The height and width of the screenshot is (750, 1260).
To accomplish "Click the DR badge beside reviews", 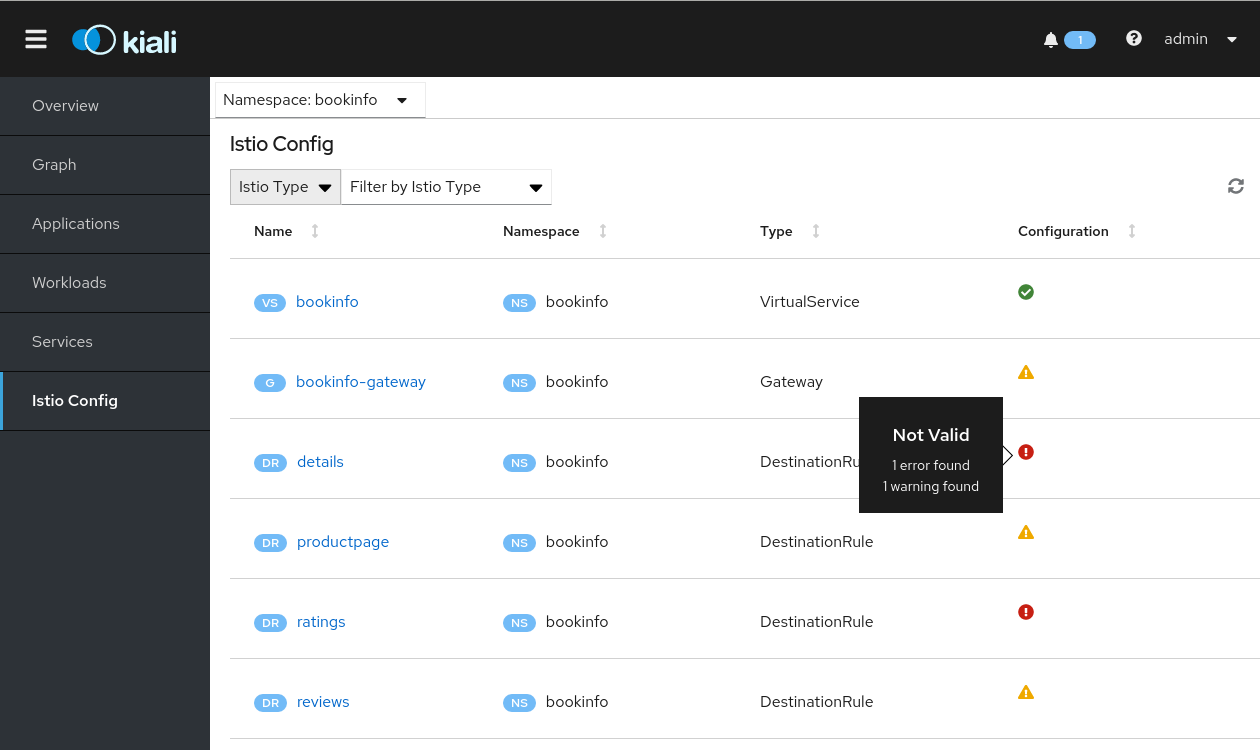I will tap(270, 703).
